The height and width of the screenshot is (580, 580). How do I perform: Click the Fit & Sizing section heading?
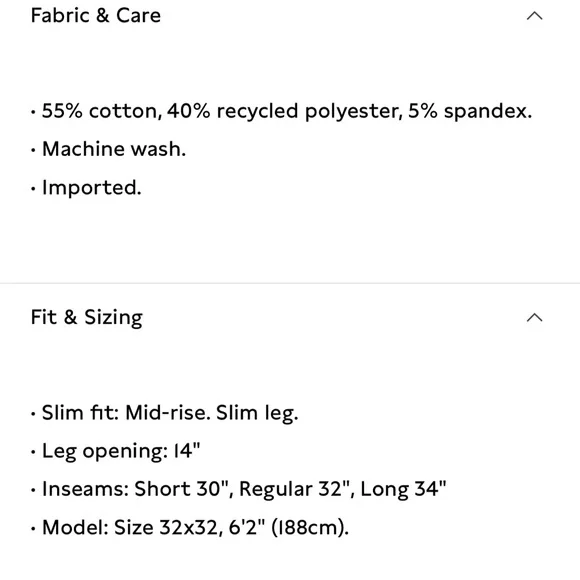(87, 317)
